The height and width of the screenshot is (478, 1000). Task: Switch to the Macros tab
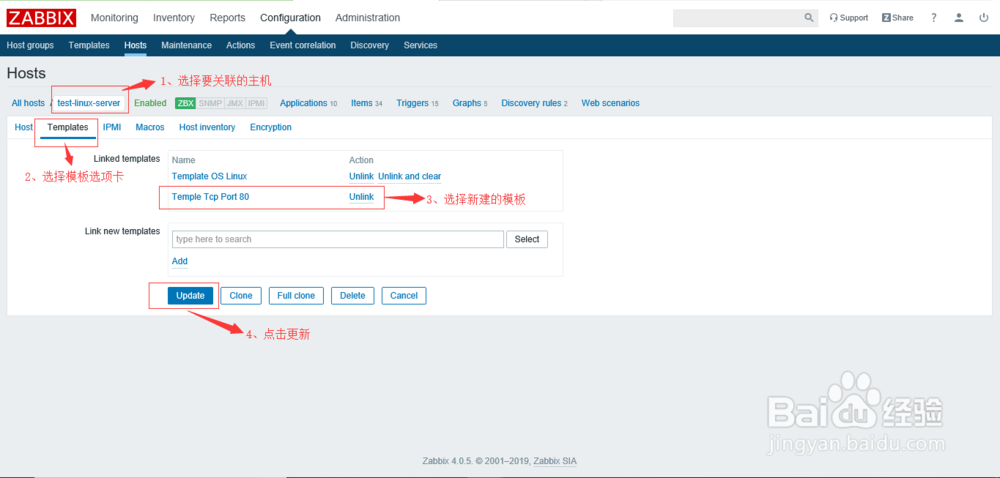point(150,127)
